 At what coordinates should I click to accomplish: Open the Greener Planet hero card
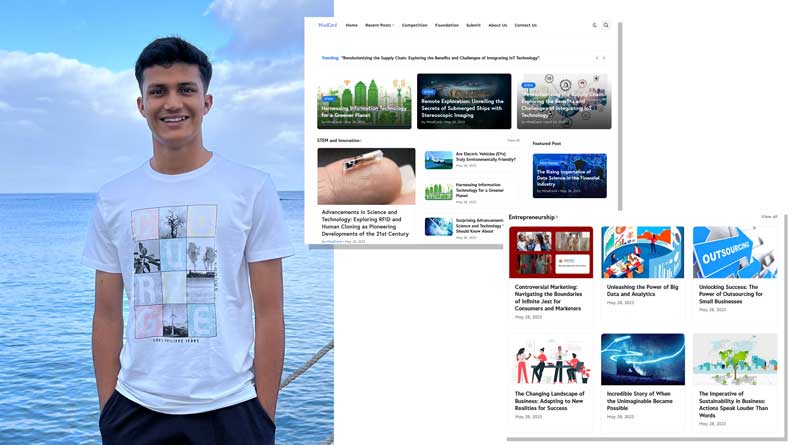pos(364,101)
